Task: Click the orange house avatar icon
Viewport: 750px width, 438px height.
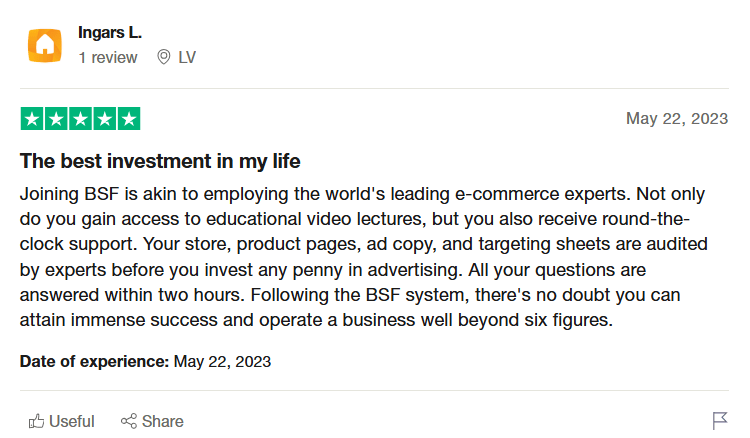Action: 44,45
